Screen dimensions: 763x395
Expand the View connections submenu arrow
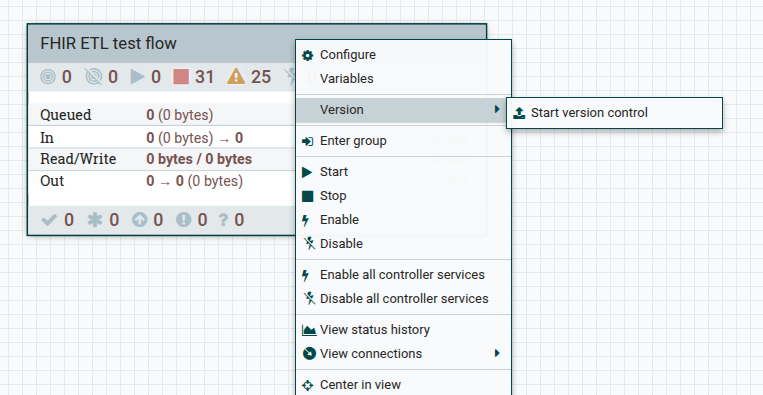click(497, 353)
